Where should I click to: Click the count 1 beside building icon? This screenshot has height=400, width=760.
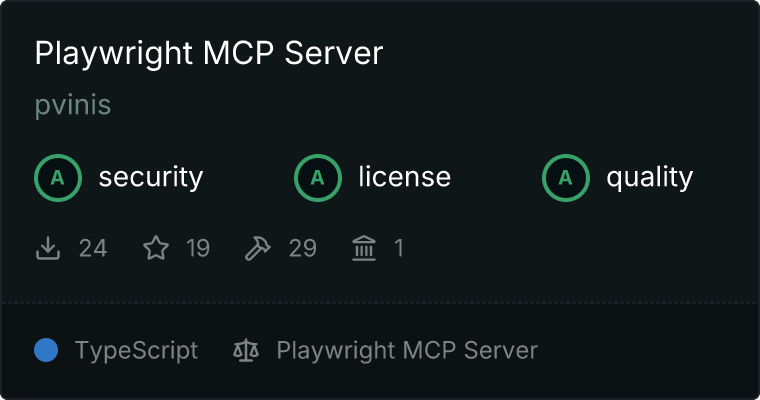[x=399, y=248]
